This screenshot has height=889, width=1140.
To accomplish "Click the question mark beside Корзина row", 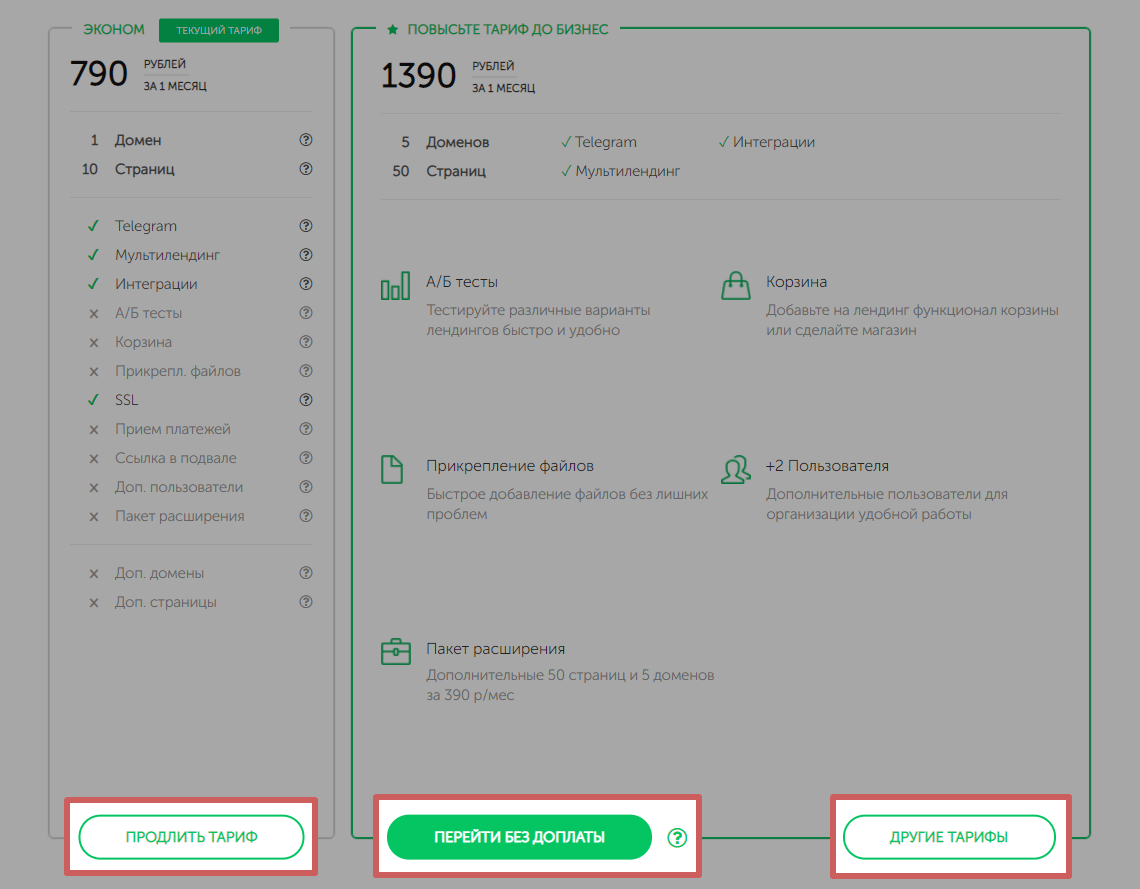I will 306,342.
